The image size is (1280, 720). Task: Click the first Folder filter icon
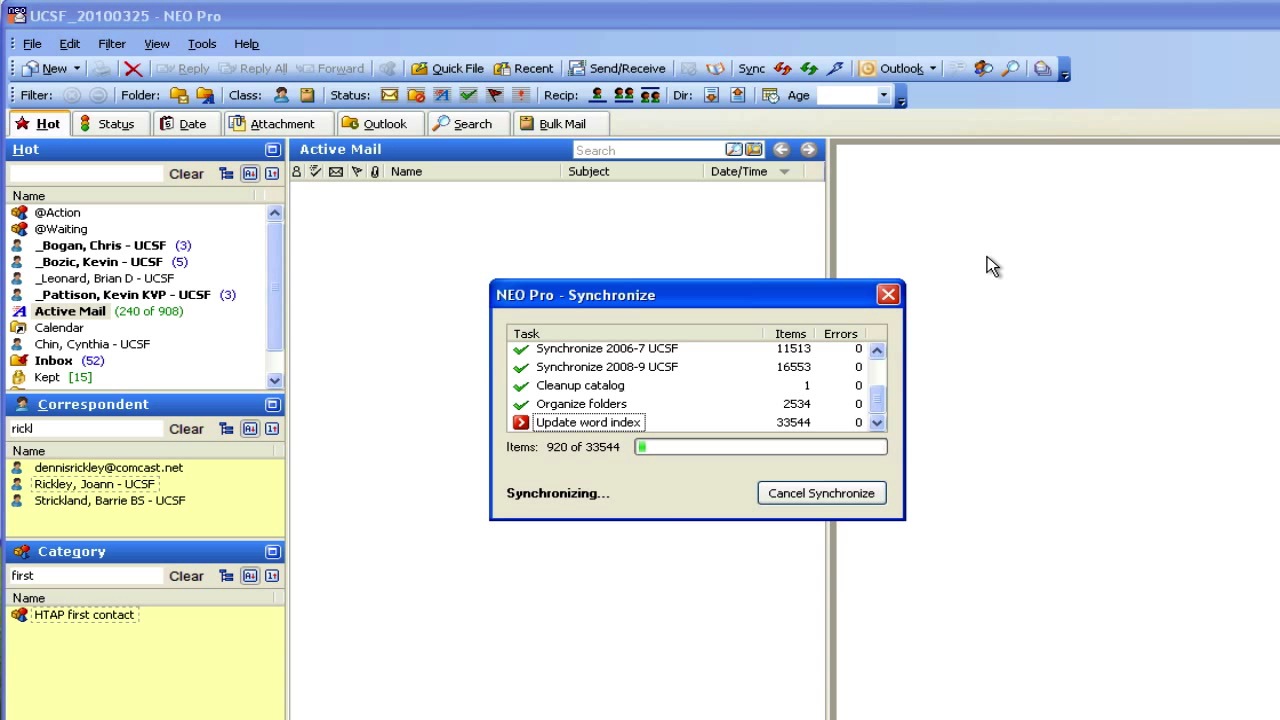[x=179, y=95]
